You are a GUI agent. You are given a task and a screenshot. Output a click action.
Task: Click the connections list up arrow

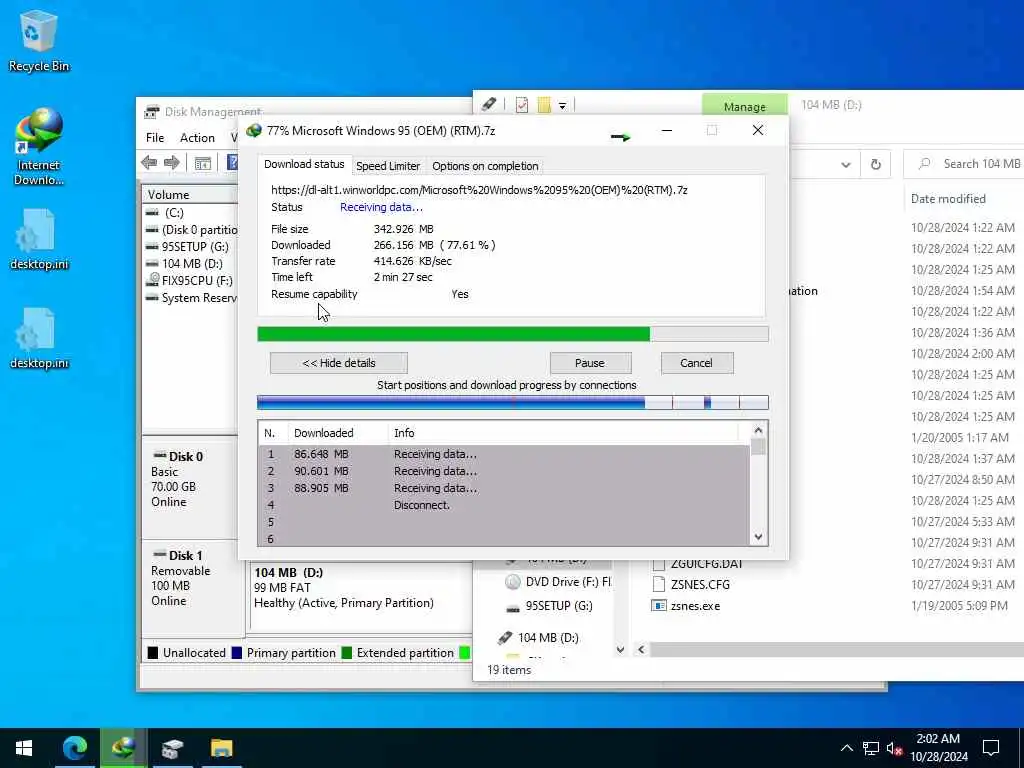(x=758, y=430)
